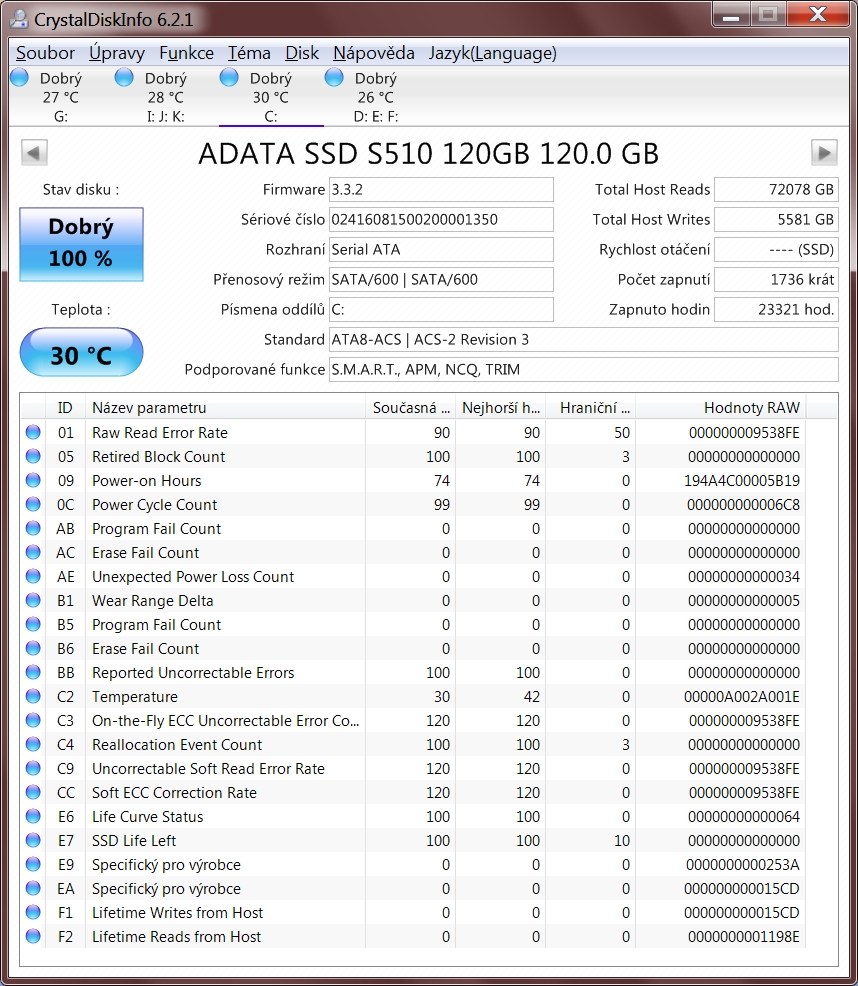Click the Podporované funkce field
Viewport: 858px width, 986px height.
pyautogui.click(x=584, y=370)
